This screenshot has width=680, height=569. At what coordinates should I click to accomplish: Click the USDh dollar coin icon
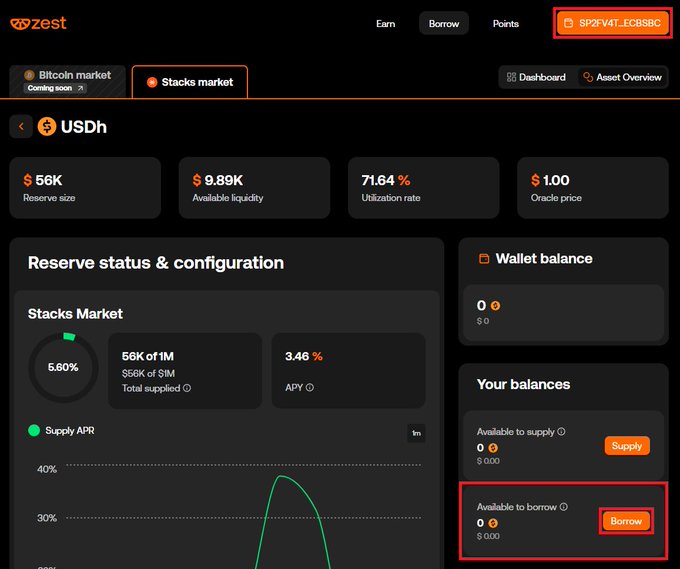click(47, 127)
